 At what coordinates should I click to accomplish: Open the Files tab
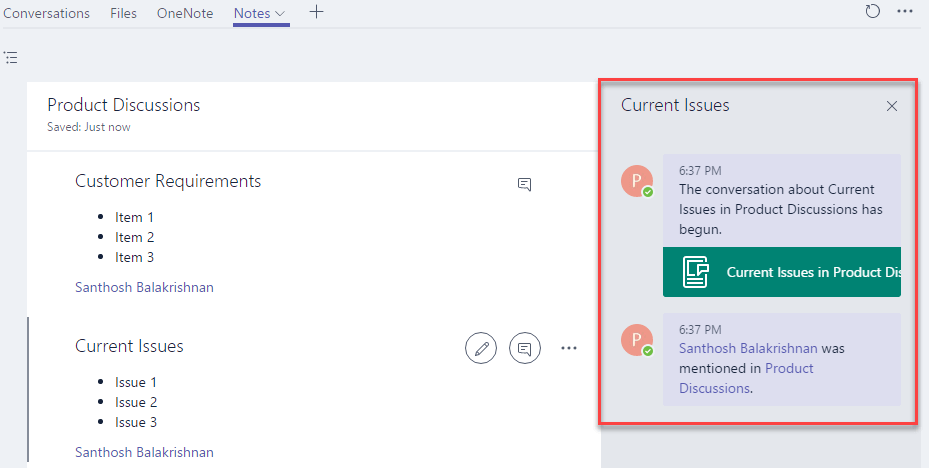click(x=124, y=13)
